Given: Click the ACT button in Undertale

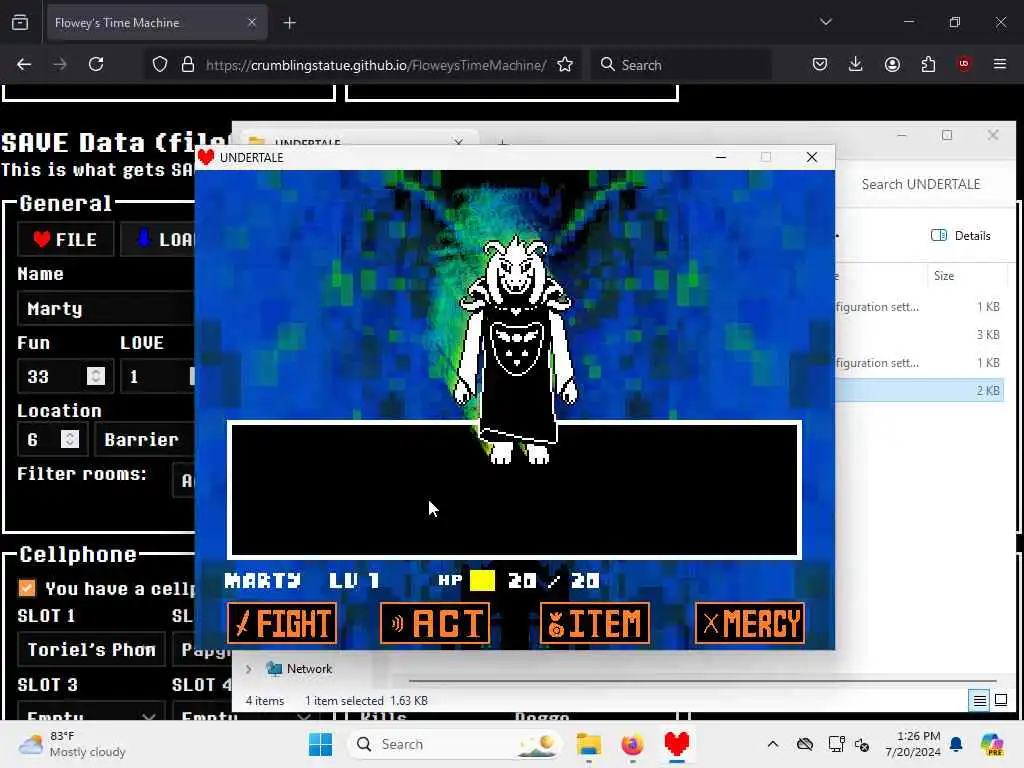Looking at the screenshot, I should (x=435, y=623).
